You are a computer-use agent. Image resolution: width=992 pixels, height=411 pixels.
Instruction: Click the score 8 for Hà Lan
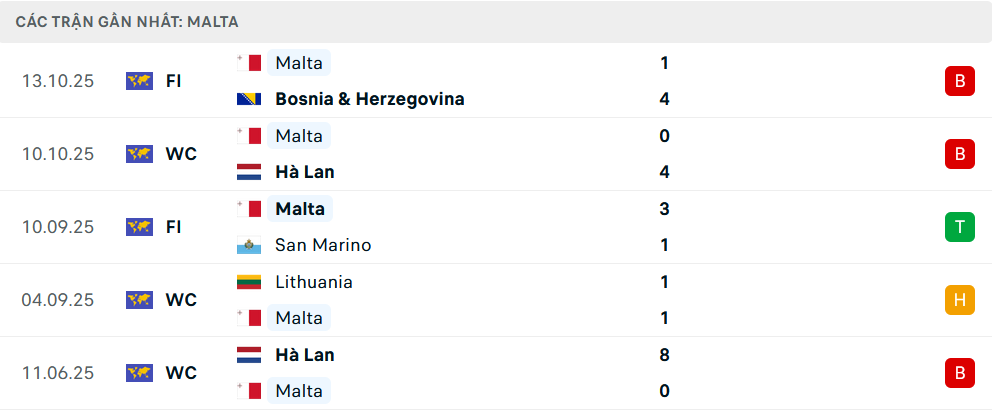click(665, 355)
